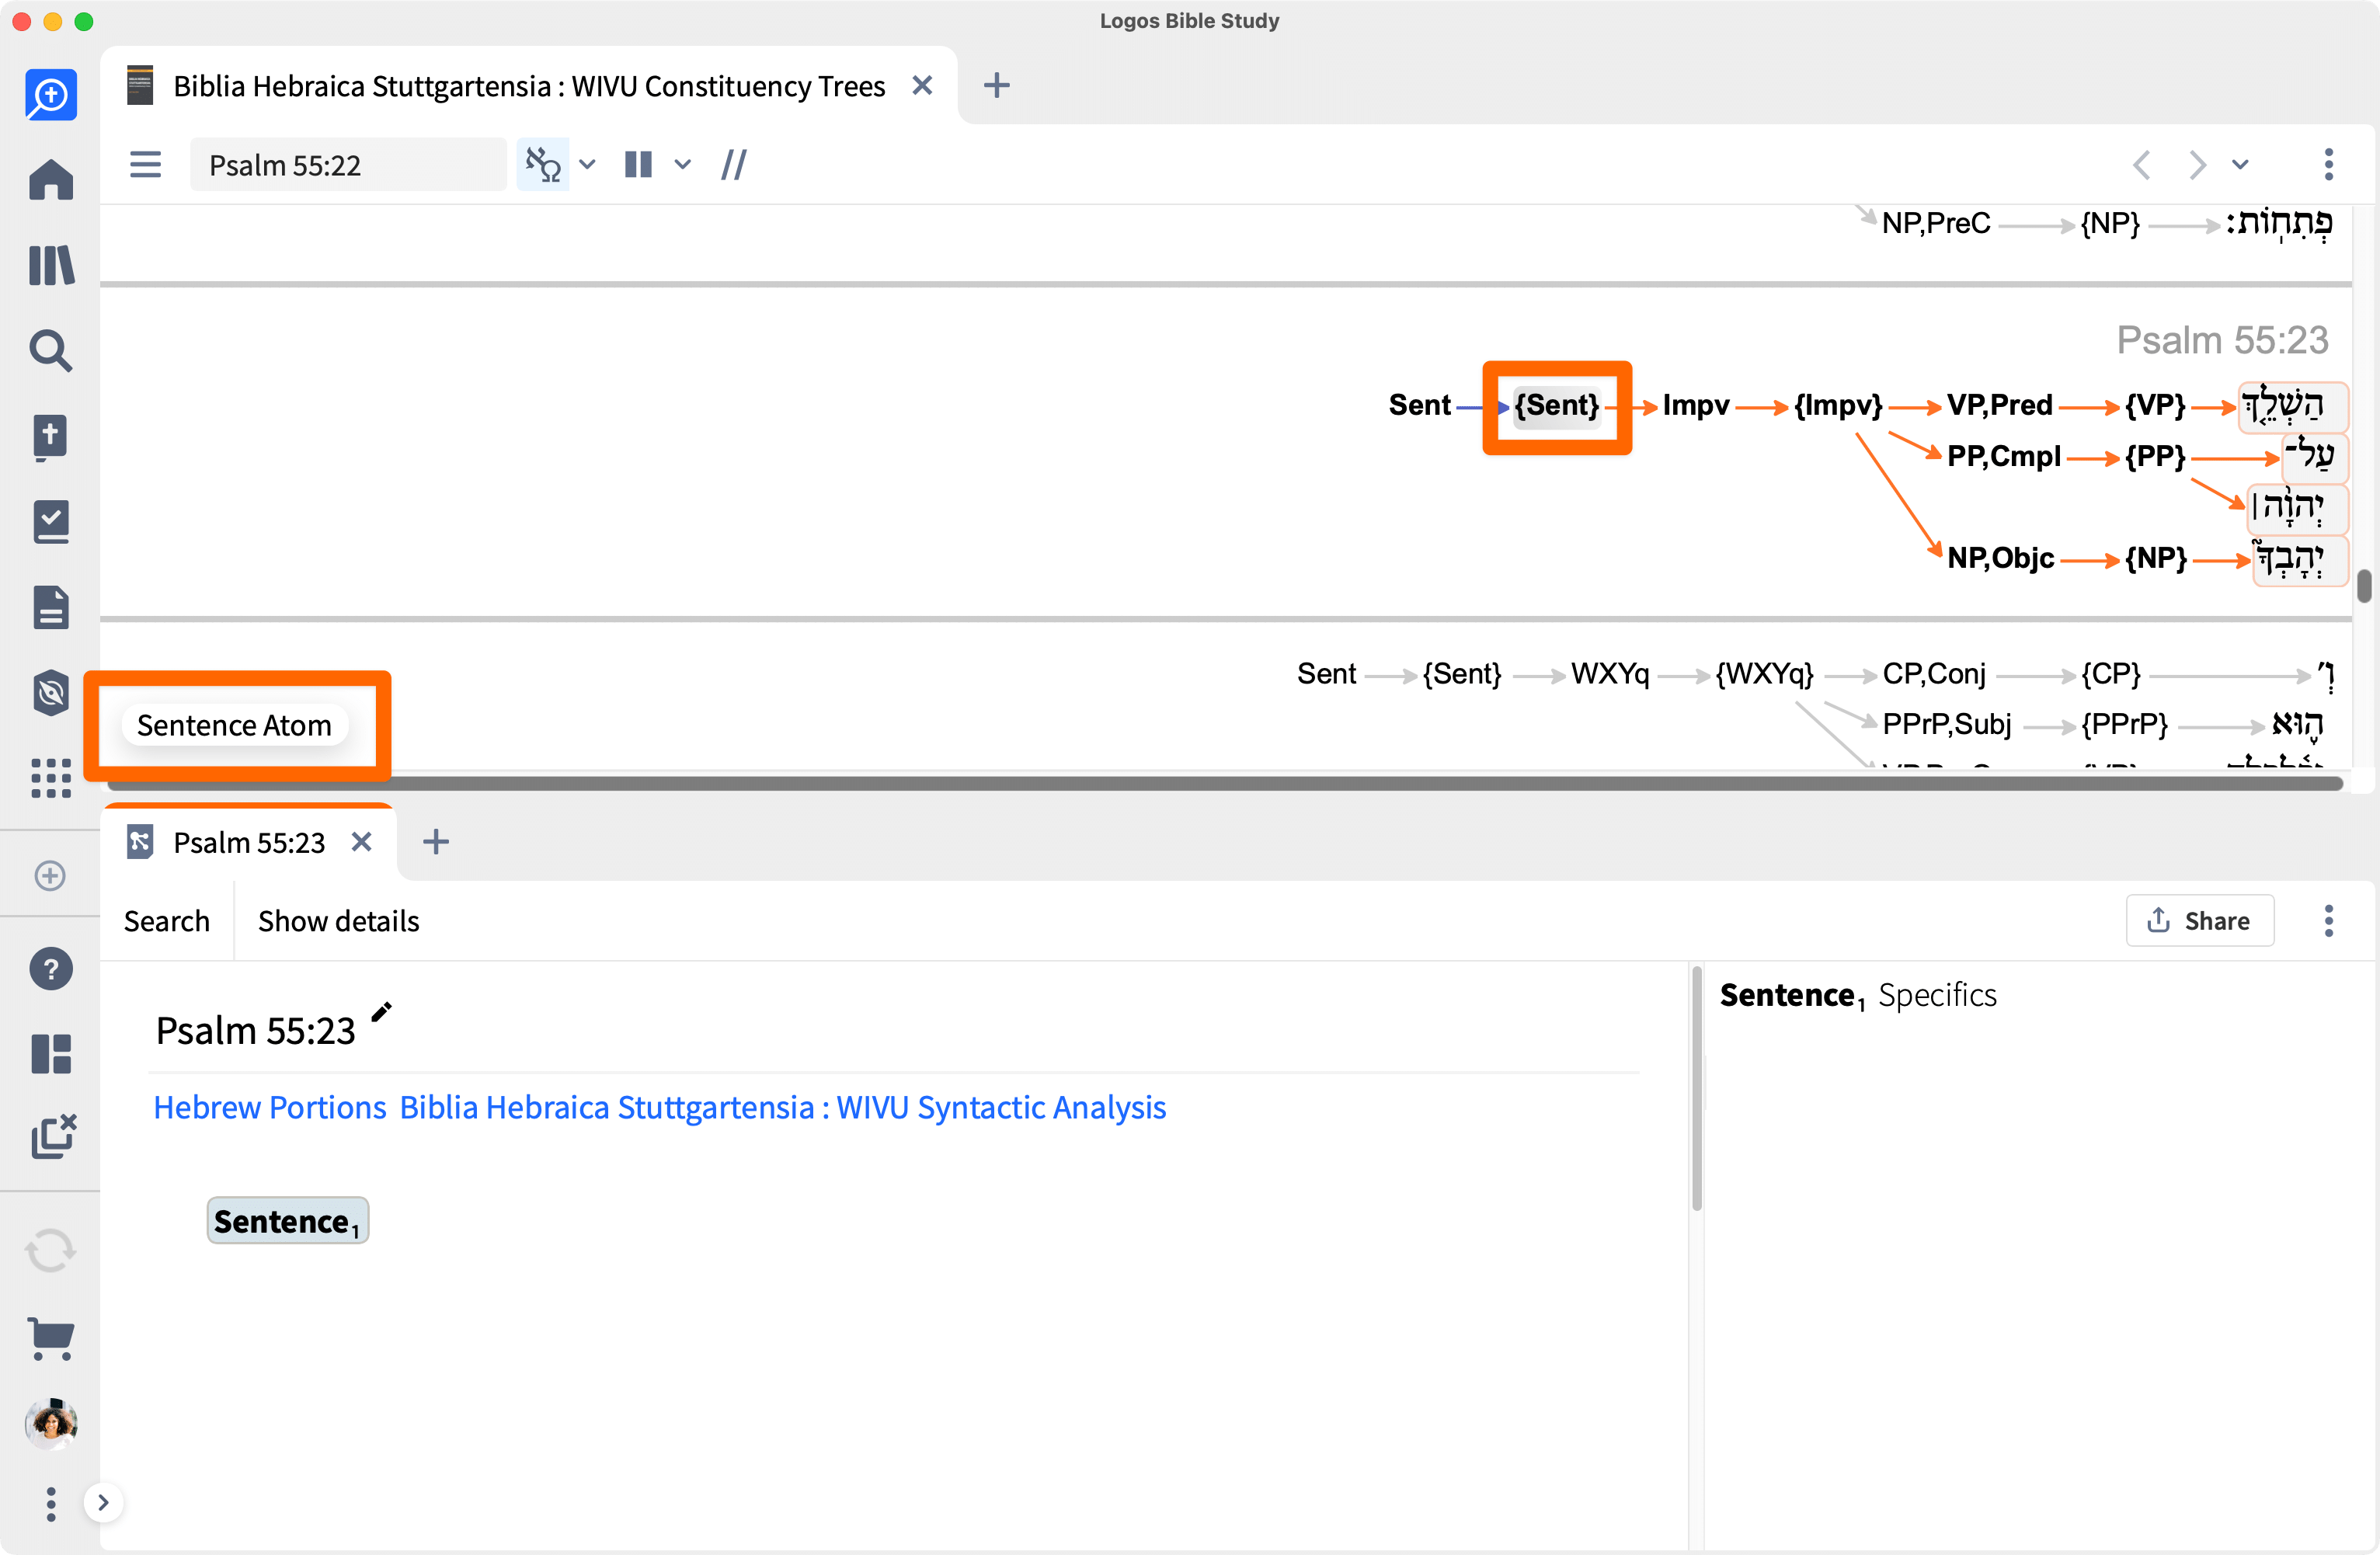Click the Impv node in the tree
The image size is (2380, 1555).
1696,406
